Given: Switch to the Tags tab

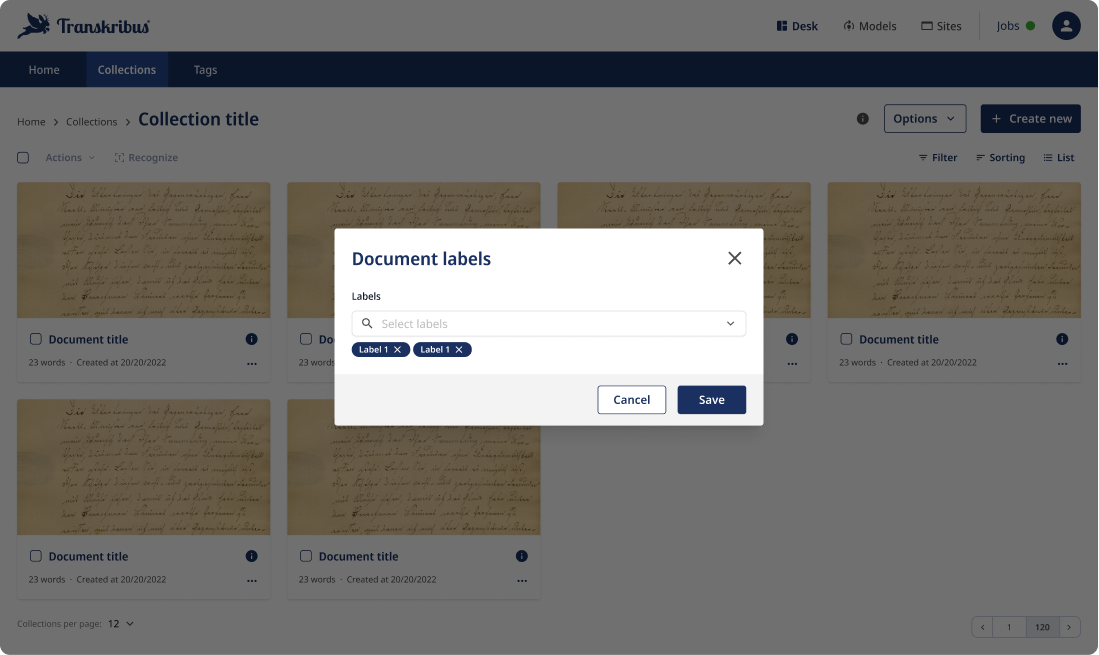Looking at the screenshot, I should 205,70.
